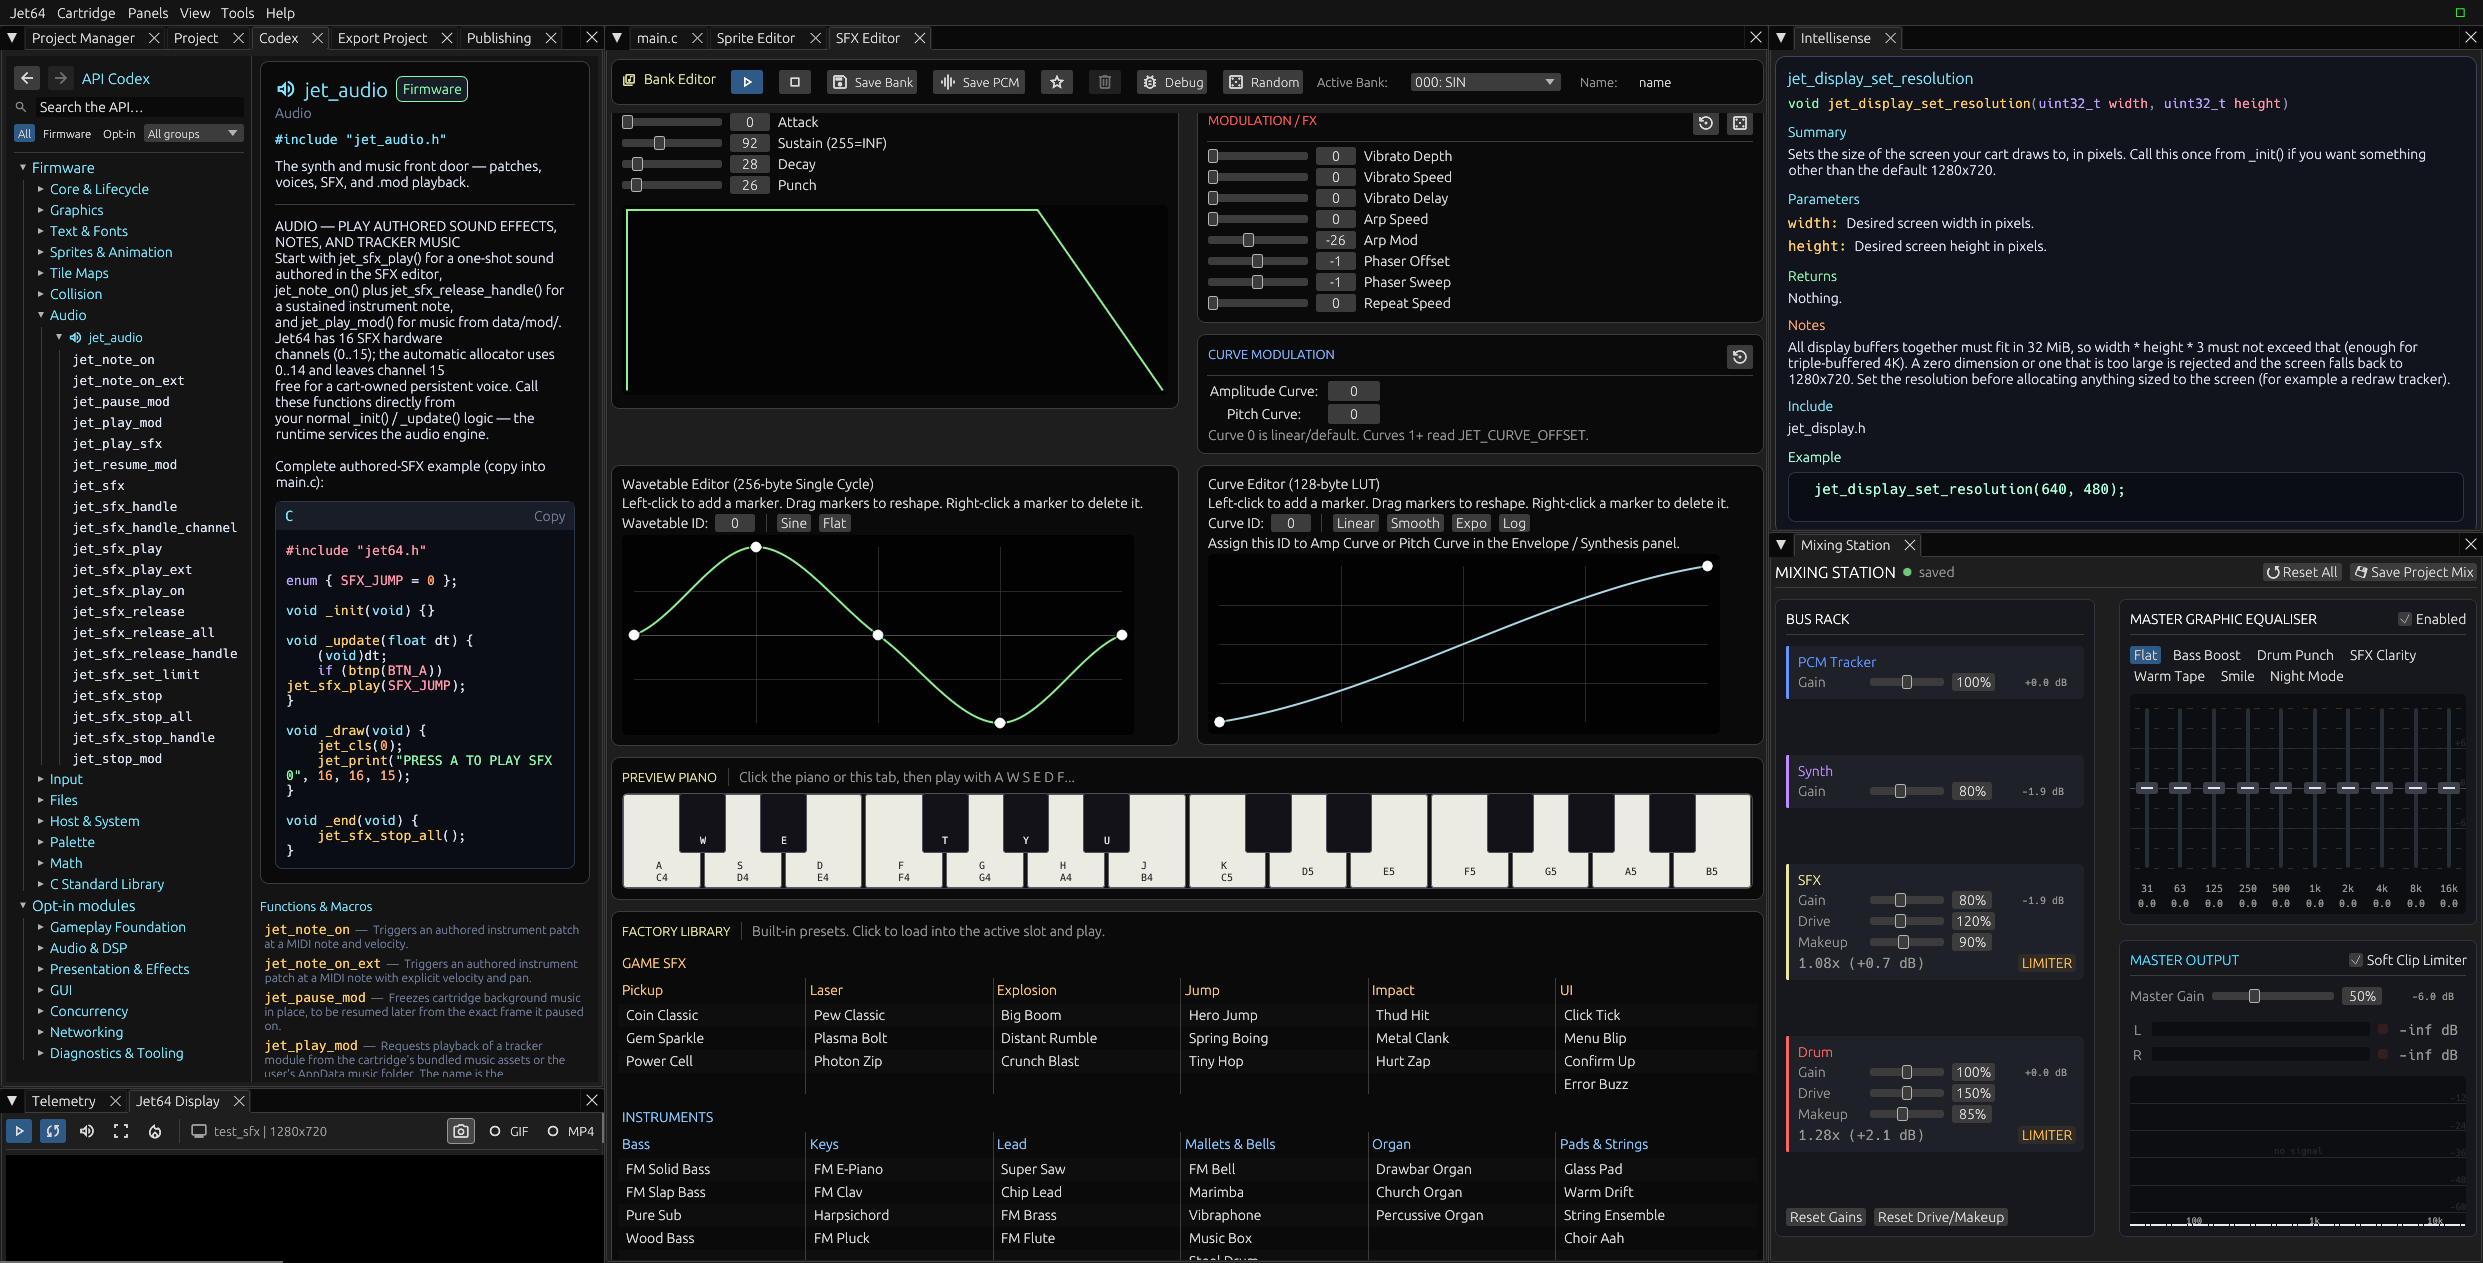Viewport: 2483px width, 1263px height.
Task: Go forward in the API Codex
Action: point(60,78)
